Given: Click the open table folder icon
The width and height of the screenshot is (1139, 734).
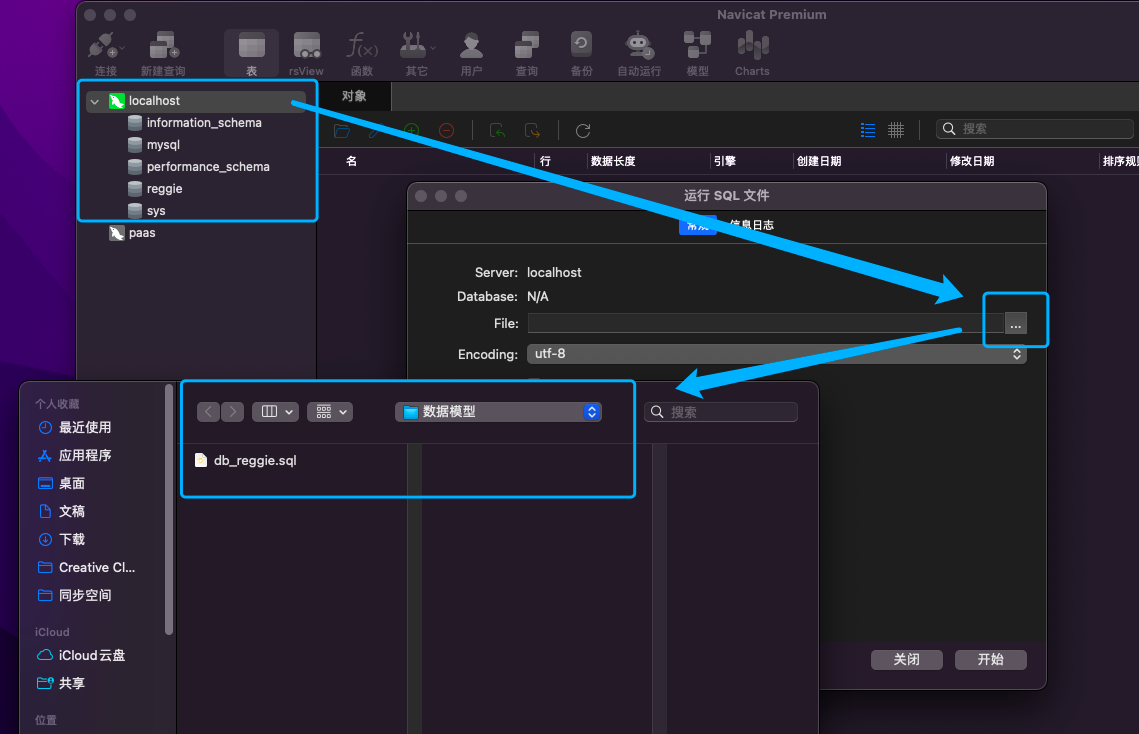Looking at the screenshot, I should [x=342, y=130].
